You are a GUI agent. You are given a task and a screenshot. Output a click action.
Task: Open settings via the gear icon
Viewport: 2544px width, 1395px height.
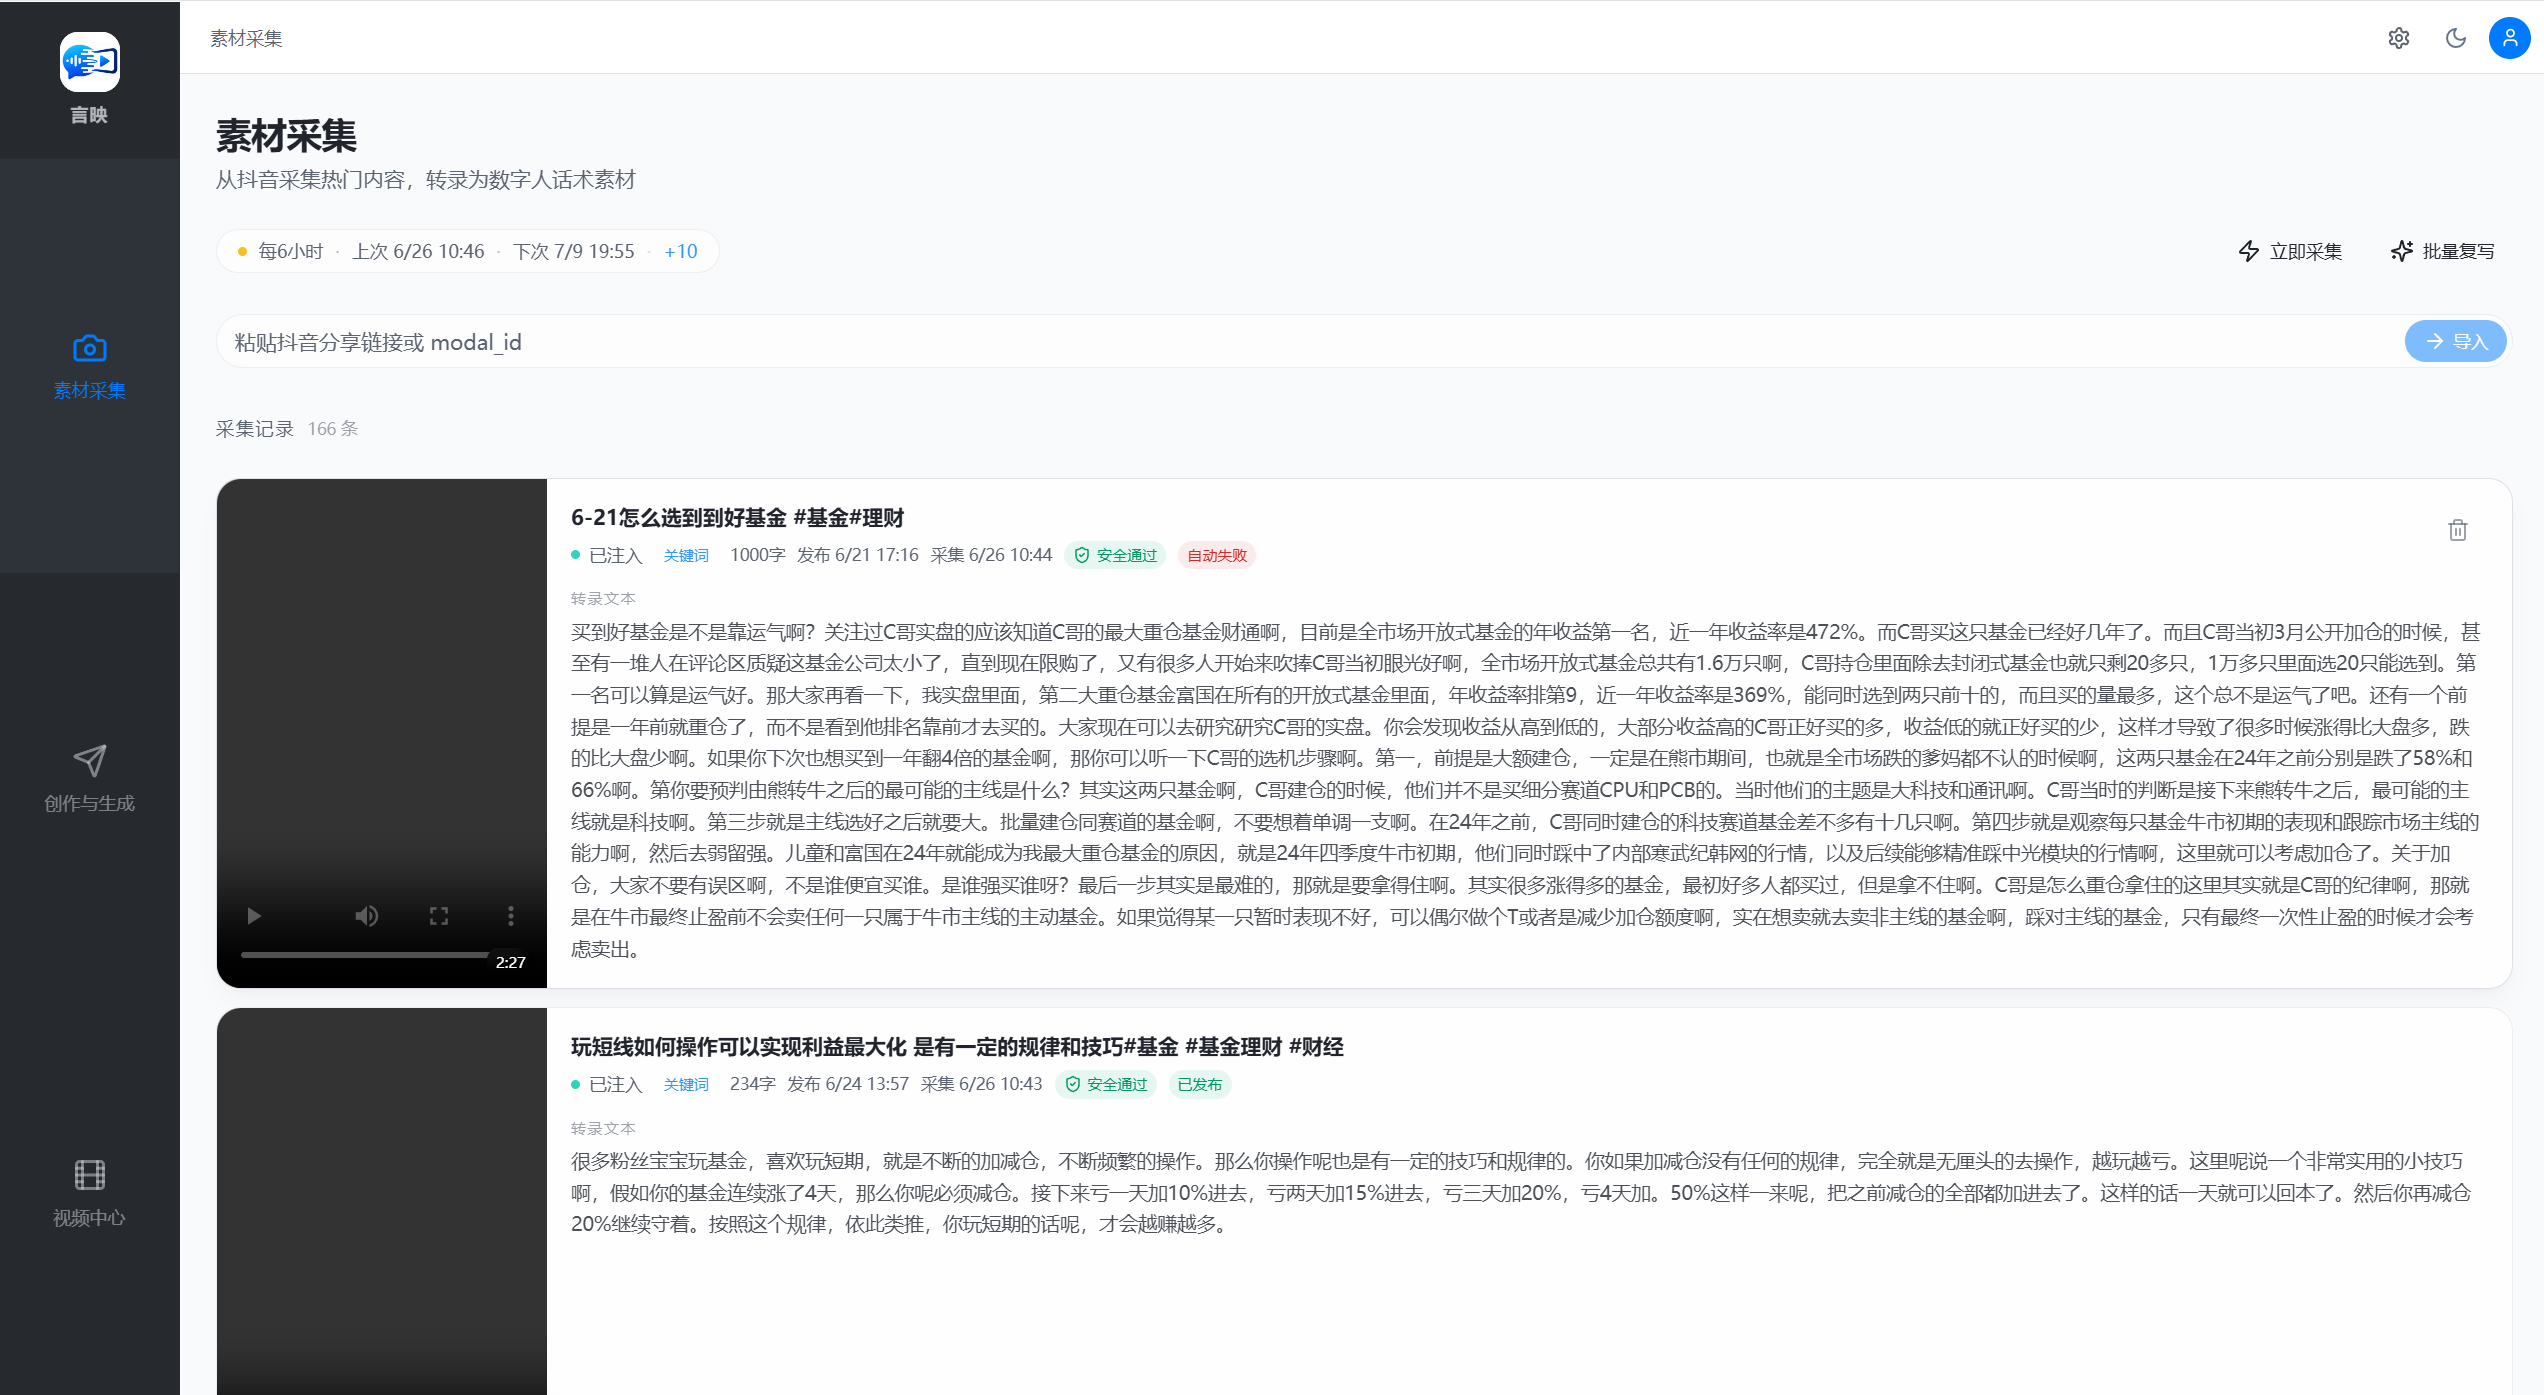tap(2398, 38)
